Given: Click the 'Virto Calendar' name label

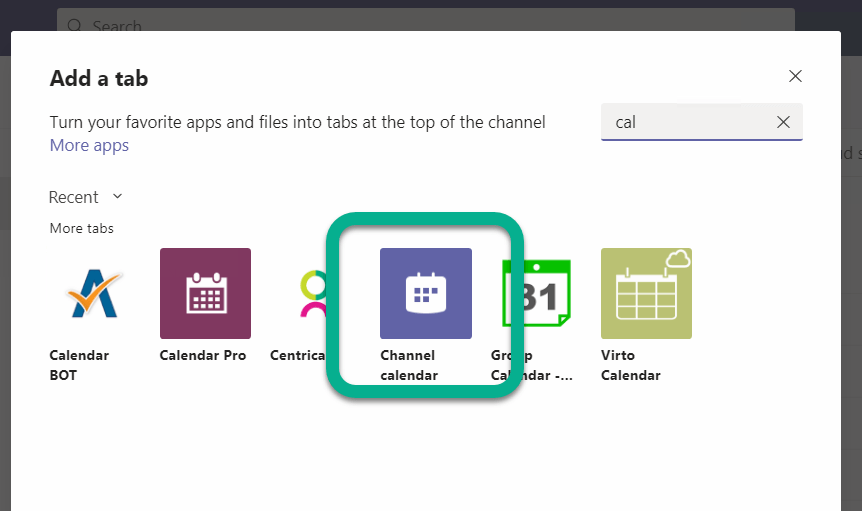Looking at the screenshot, I should pos(630,365).
